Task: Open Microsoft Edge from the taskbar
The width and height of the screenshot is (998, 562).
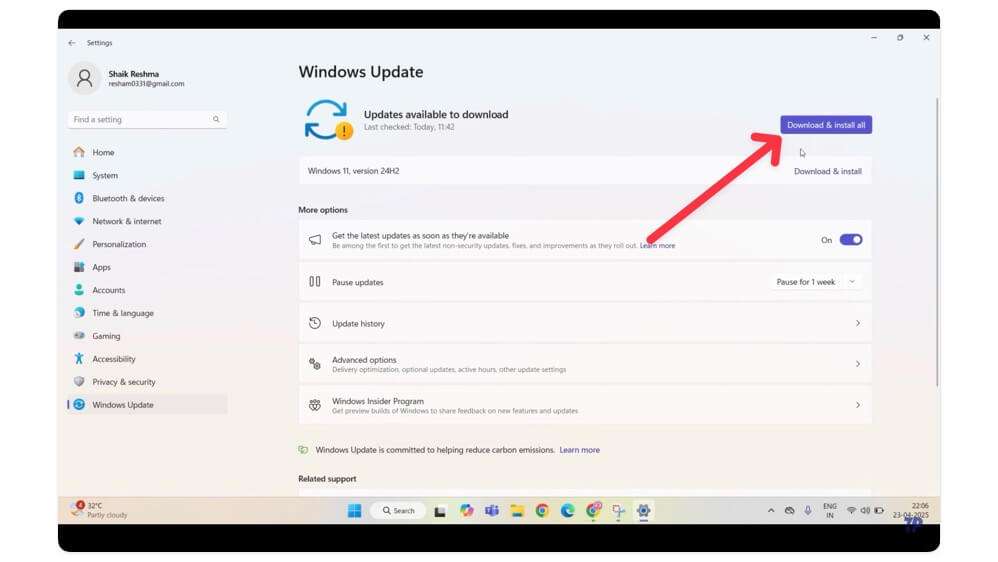Action: pos(568,510)
